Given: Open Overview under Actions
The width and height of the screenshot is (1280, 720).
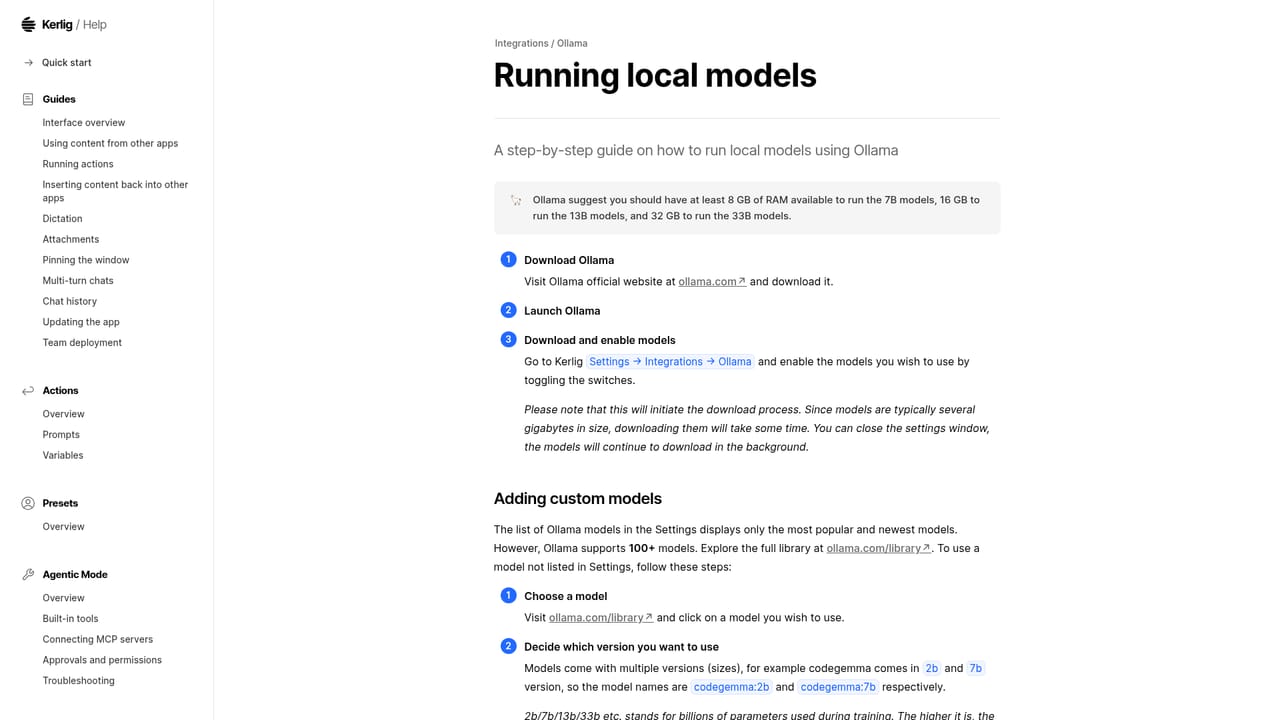Looking at the screenshot, I should pos(63,414).
